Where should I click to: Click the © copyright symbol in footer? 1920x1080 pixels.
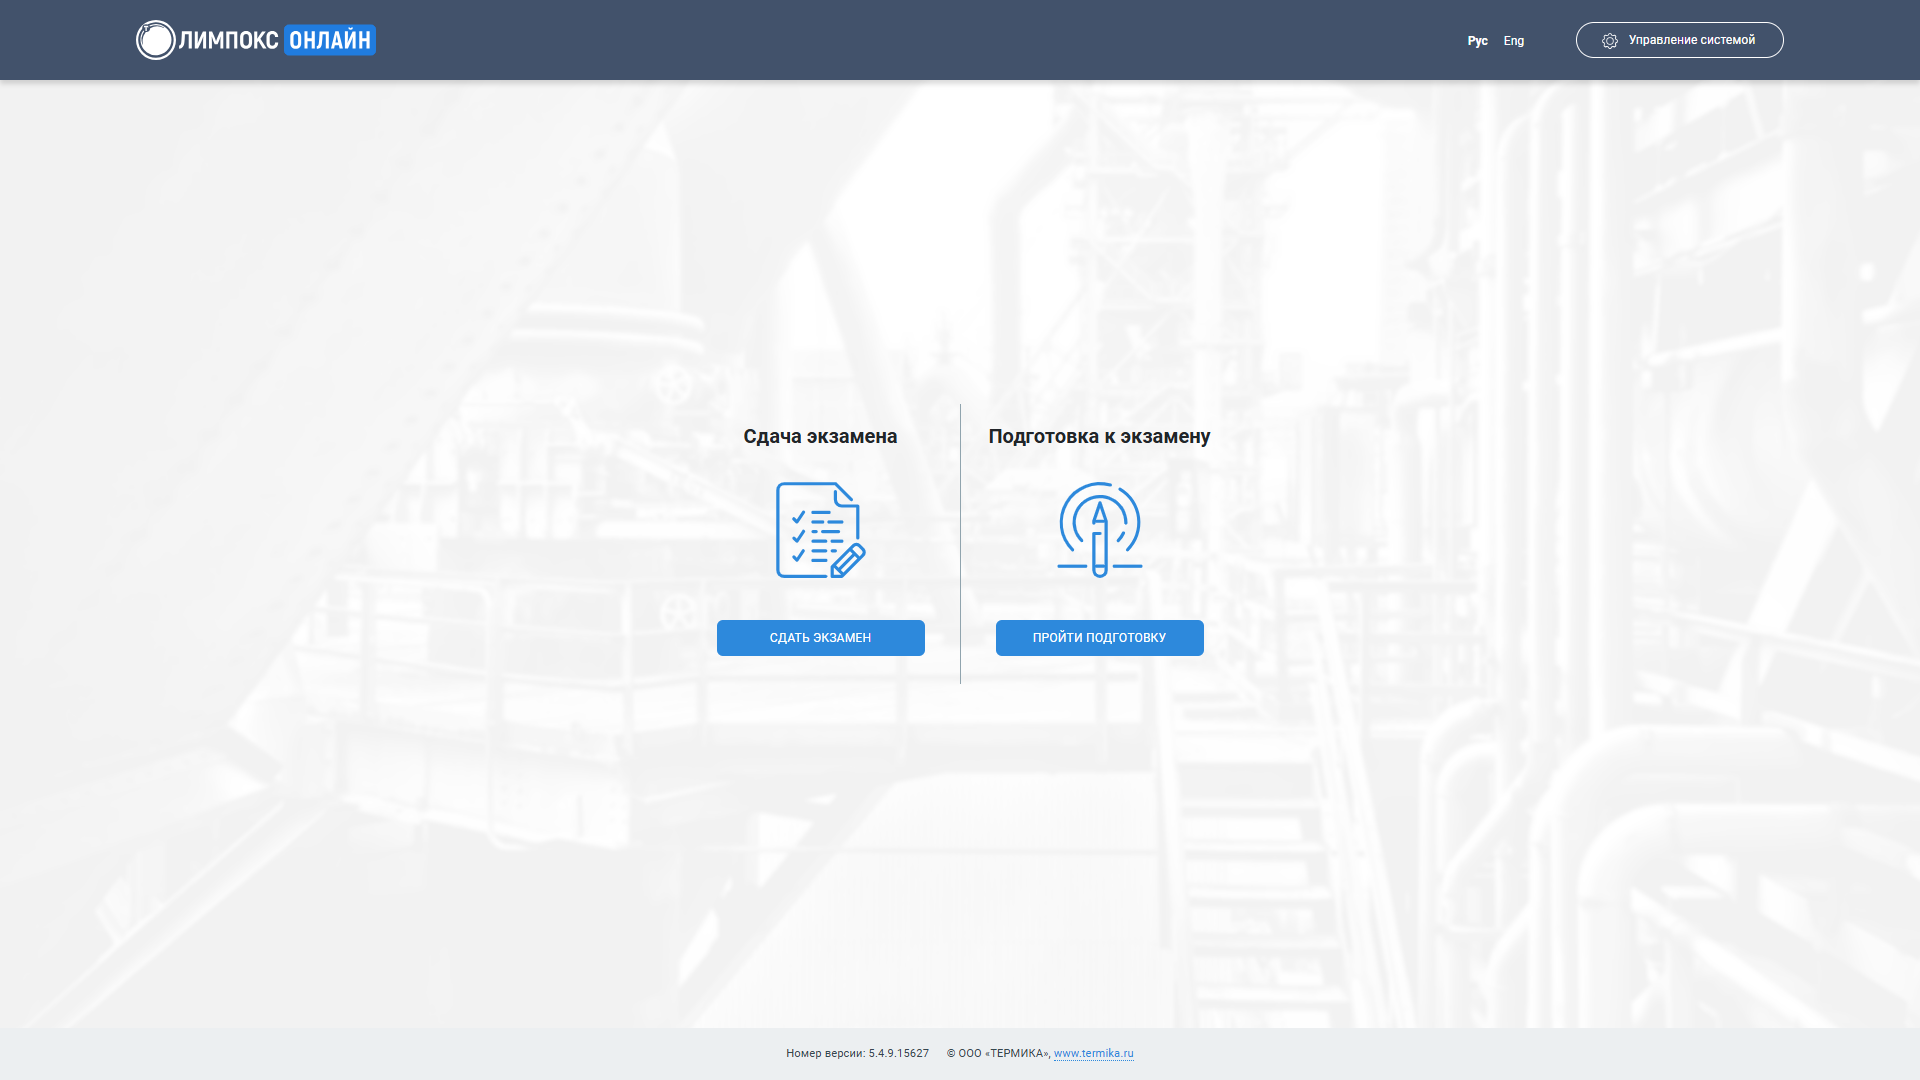(951, 1053)
